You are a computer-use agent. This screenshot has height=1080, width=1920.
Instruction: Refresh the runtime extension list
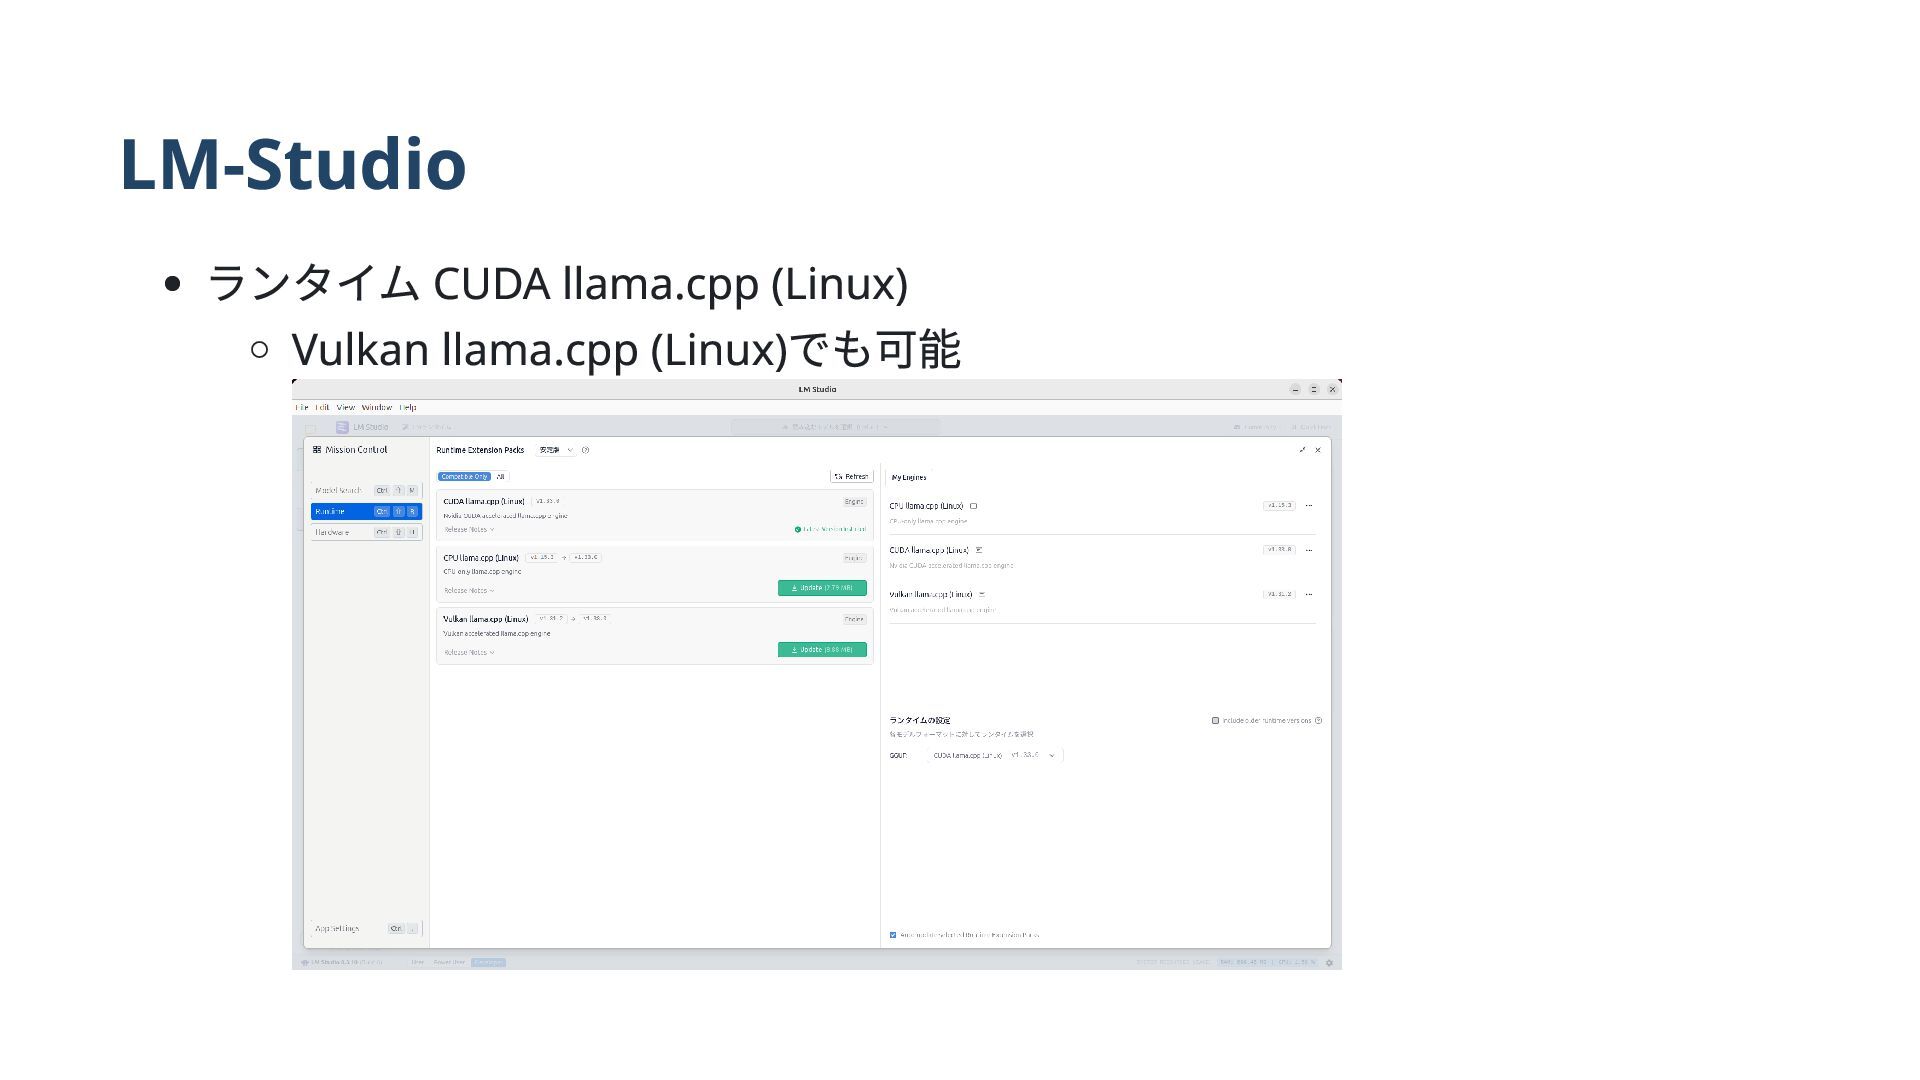852,477
